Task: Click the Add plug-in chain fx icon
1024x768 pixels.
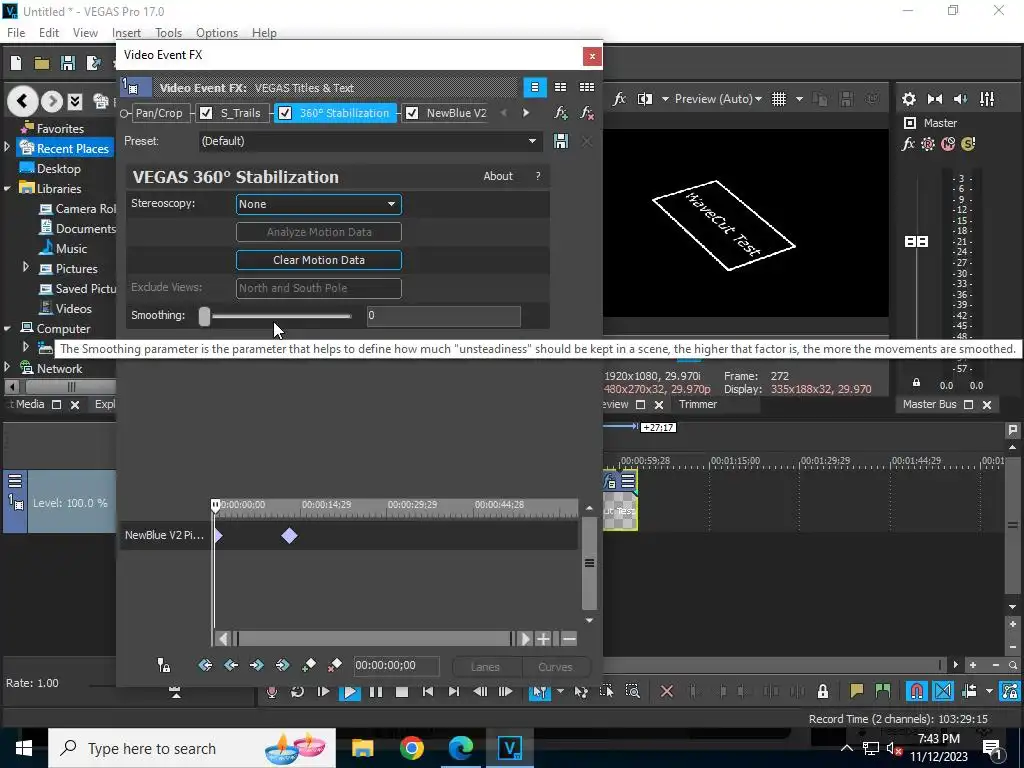Action: click(560, 113)
